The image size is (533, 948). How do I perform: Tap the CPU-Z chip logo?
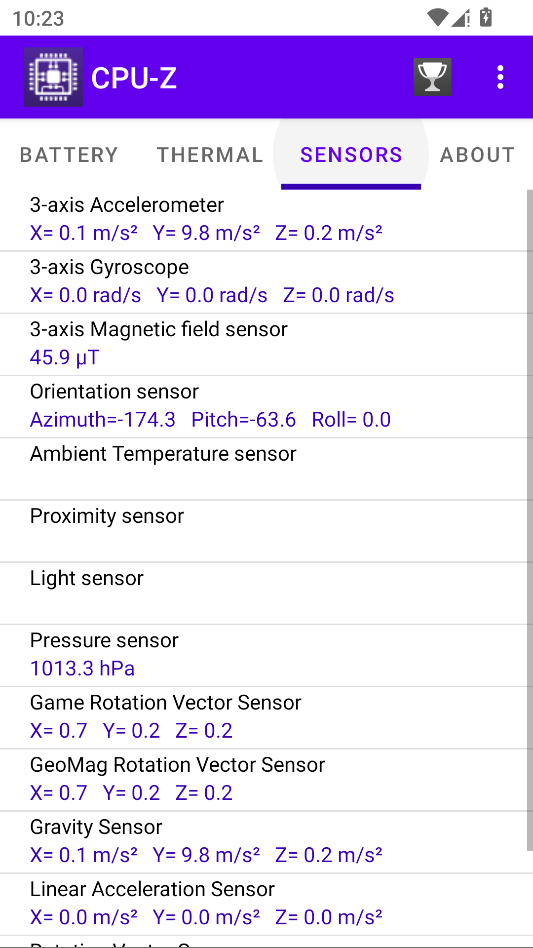(53, 77)
